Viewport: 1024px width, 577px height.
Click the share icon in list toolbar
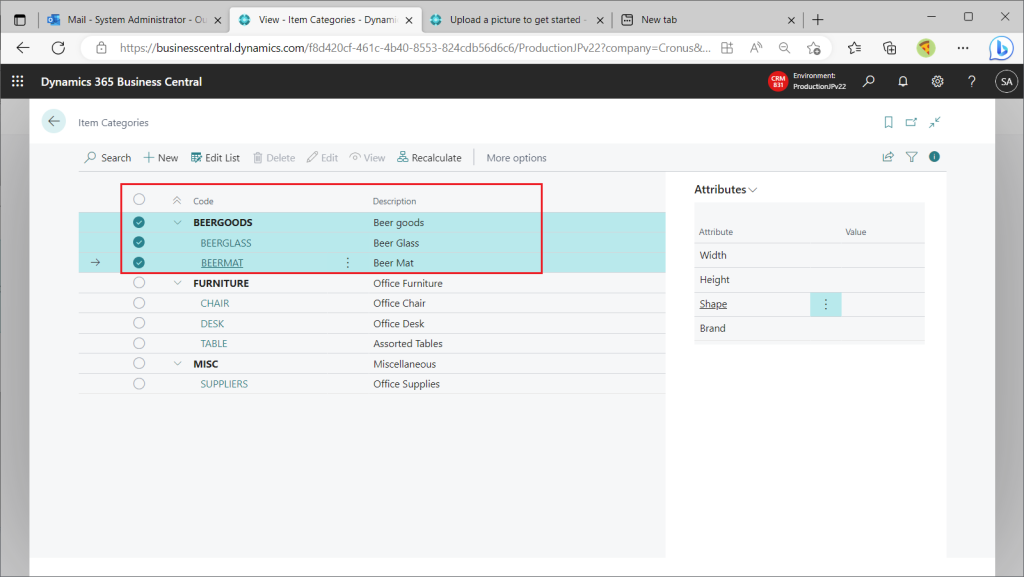tap(888, 157)
